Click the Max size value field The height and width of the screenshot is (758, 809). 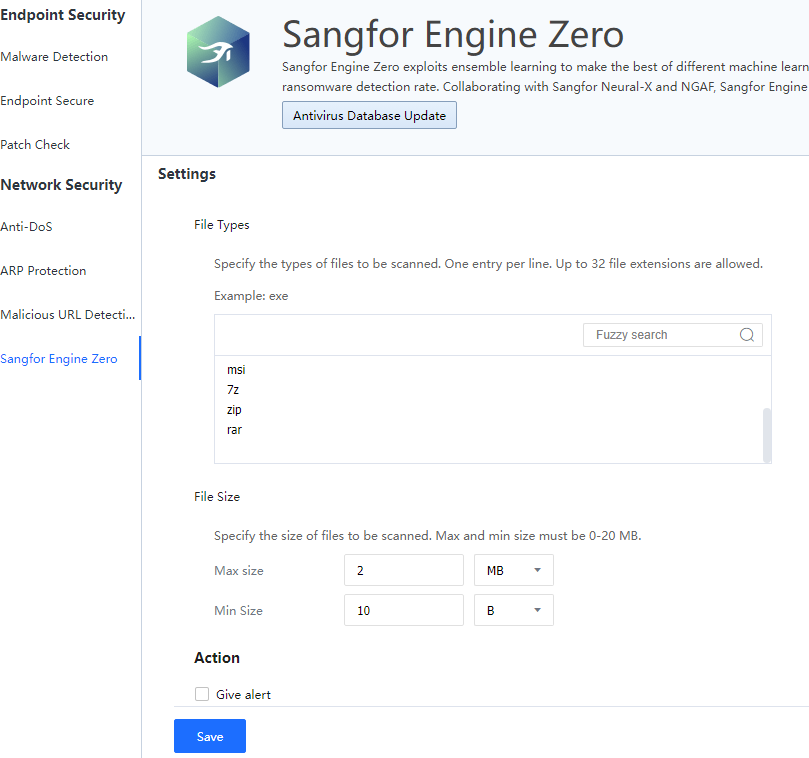pos(403,570)
